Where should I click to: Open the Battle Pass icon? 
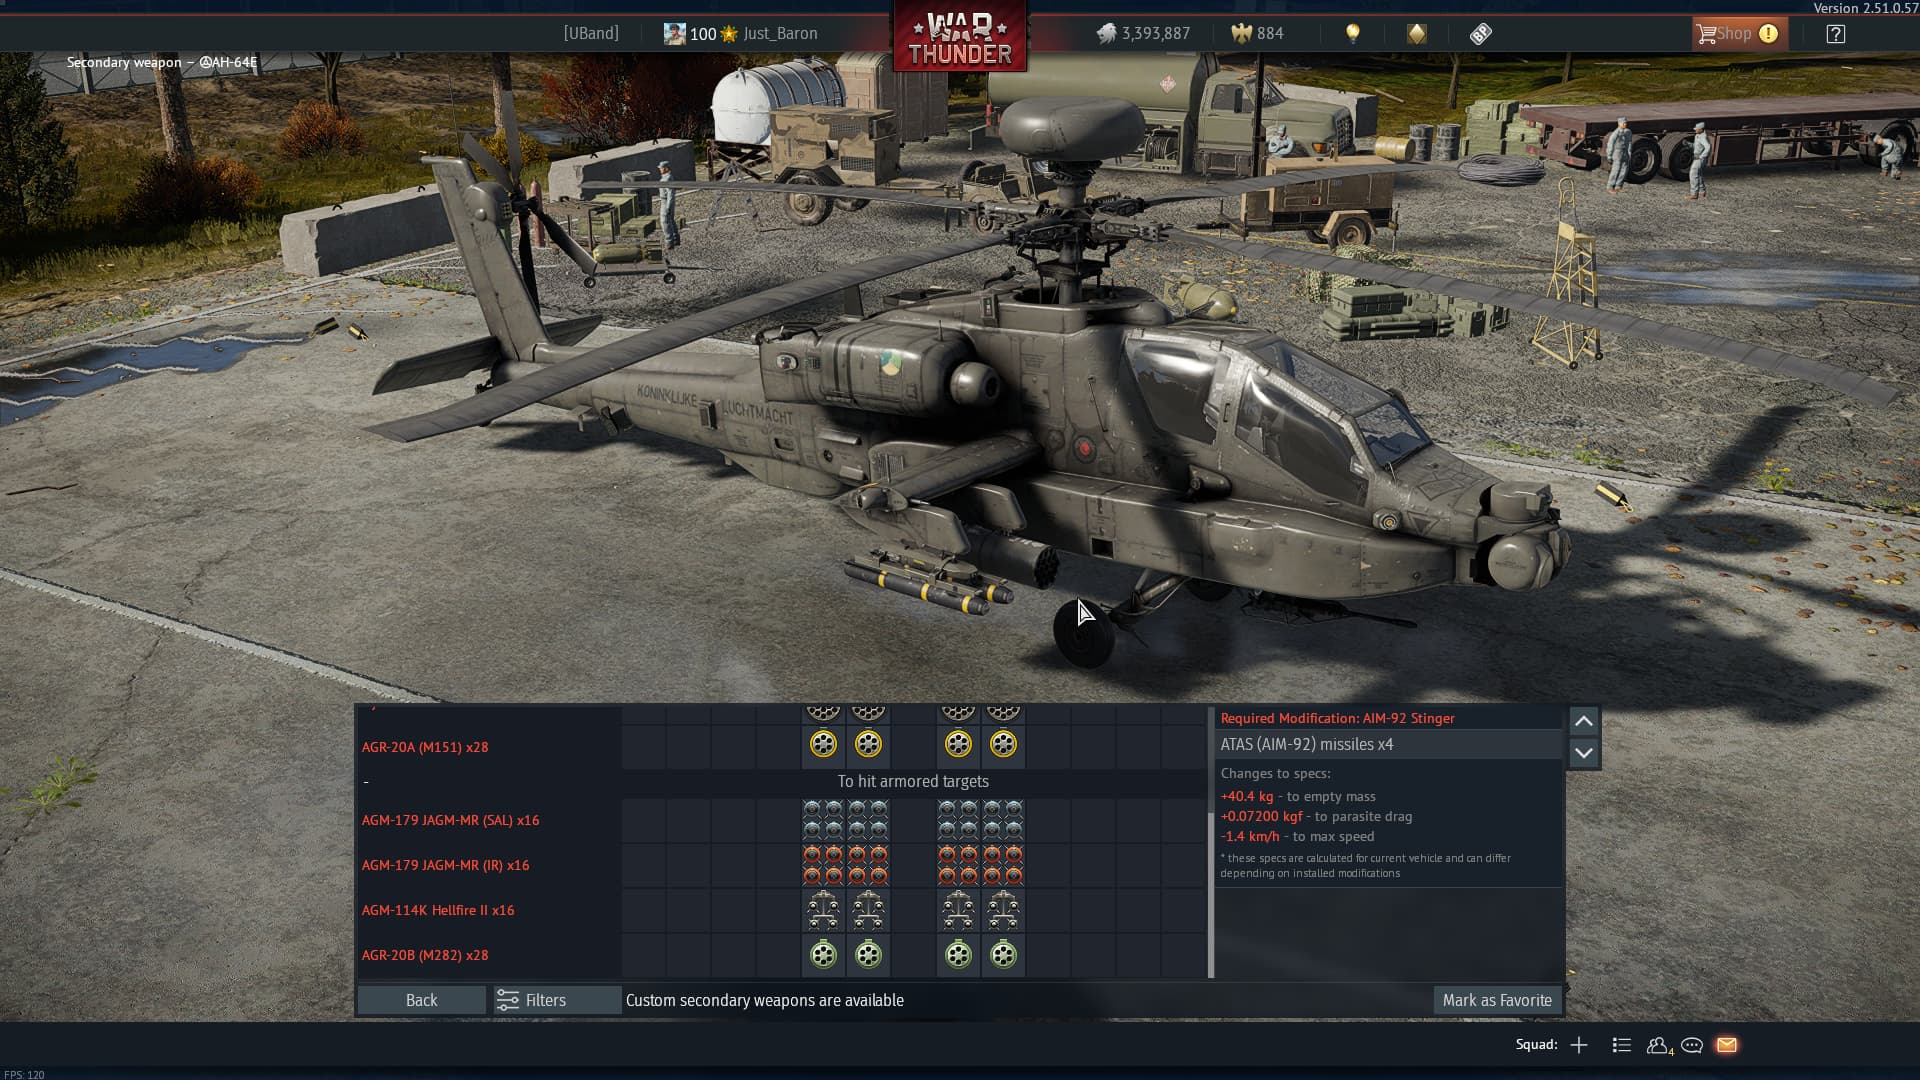pyautogui.click(x=1481, y=34)
